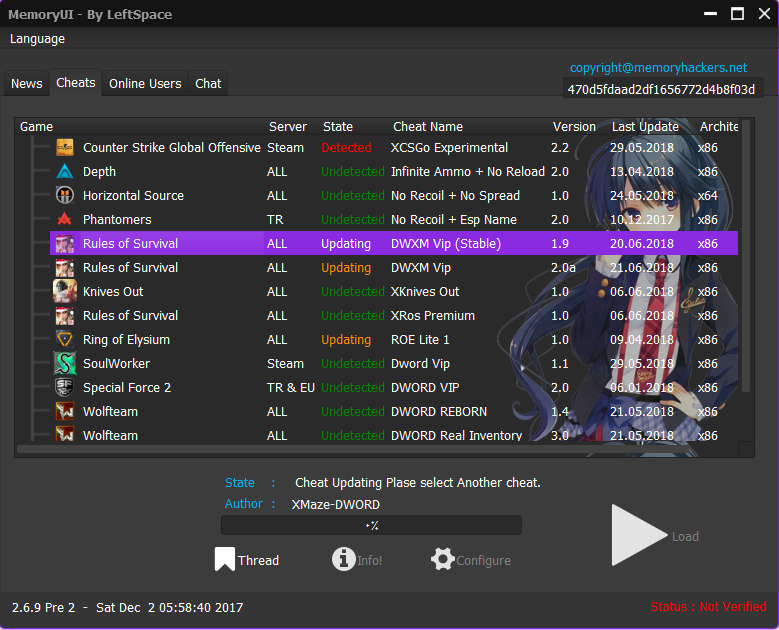Click the DWORD Real Inventory cheat name
Image resolution: width=779 pixels, height=630 pixels.
[456, 435]
